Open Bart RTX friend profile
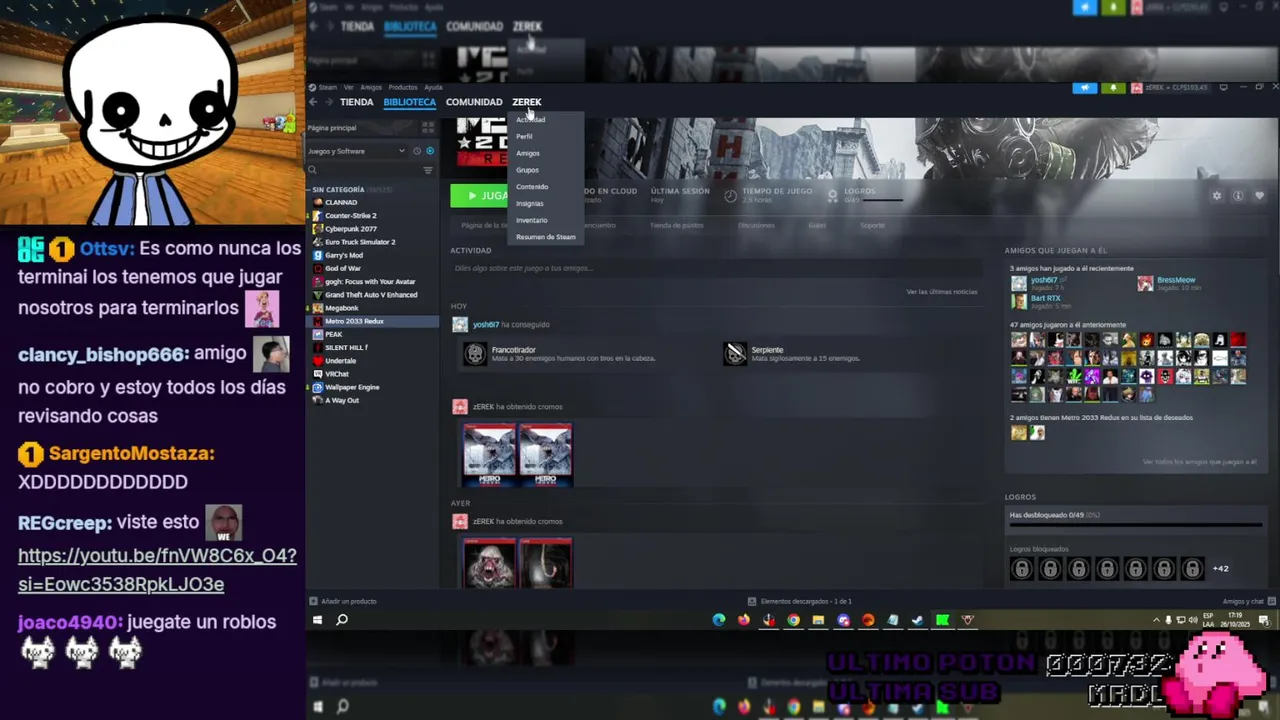This screenshot has width=1280, height=720. coord(1046,298)
